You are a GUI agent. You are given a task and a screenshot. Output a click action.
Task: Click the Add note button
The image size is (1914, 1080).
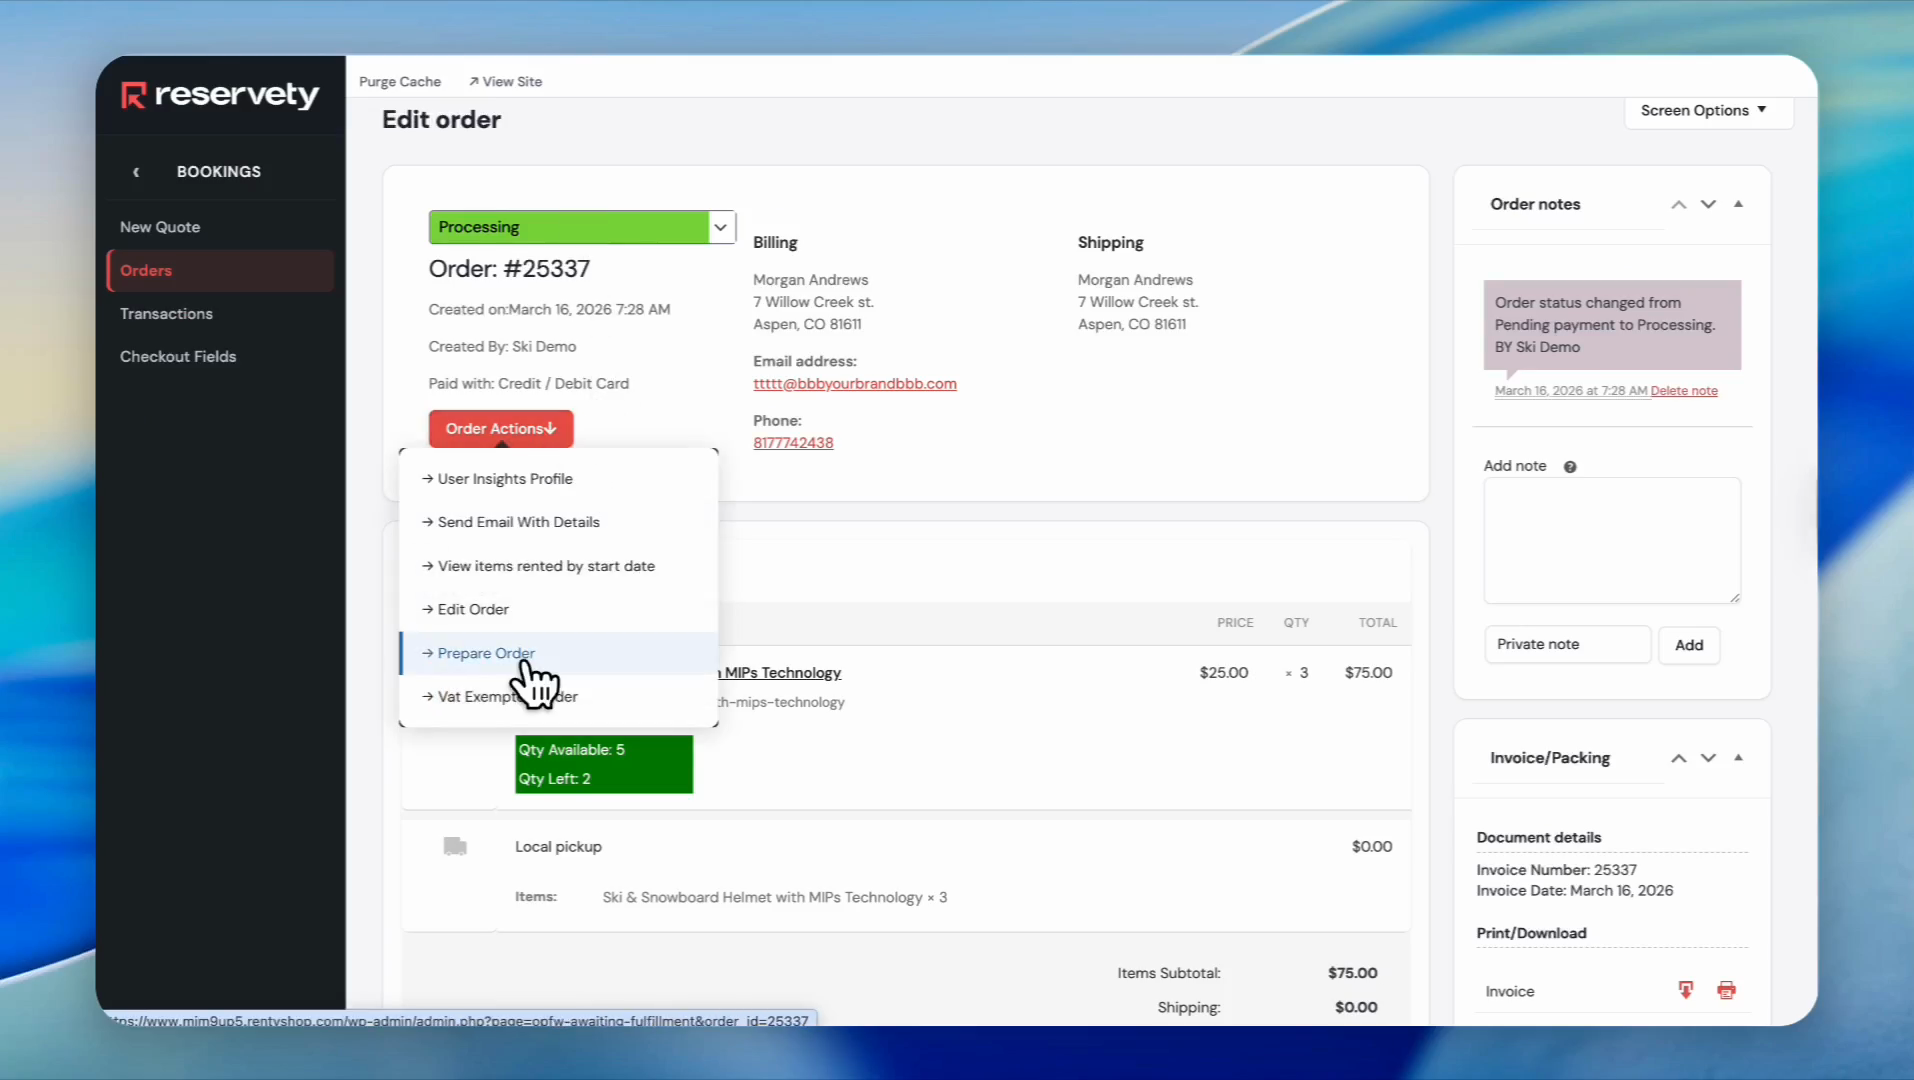click(1688, 645)
